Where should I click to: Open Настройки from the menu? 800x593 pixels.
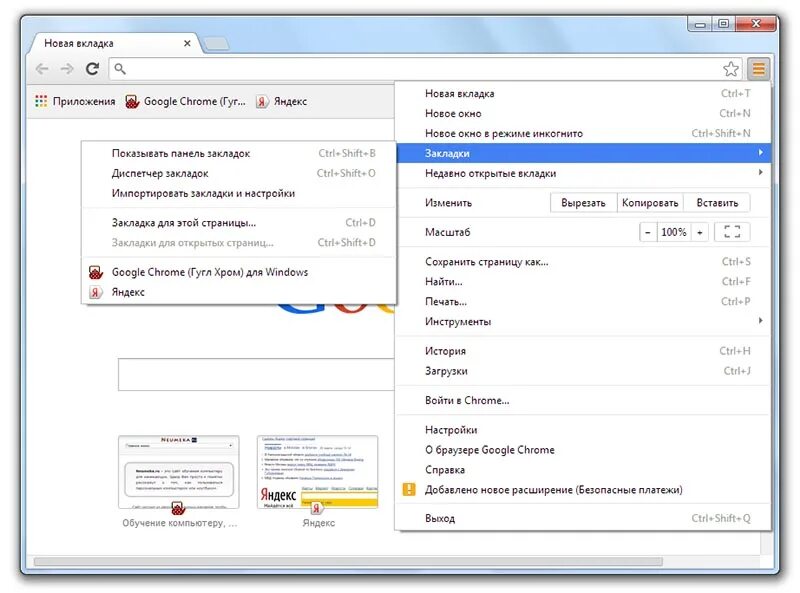[x=583, y=430]
